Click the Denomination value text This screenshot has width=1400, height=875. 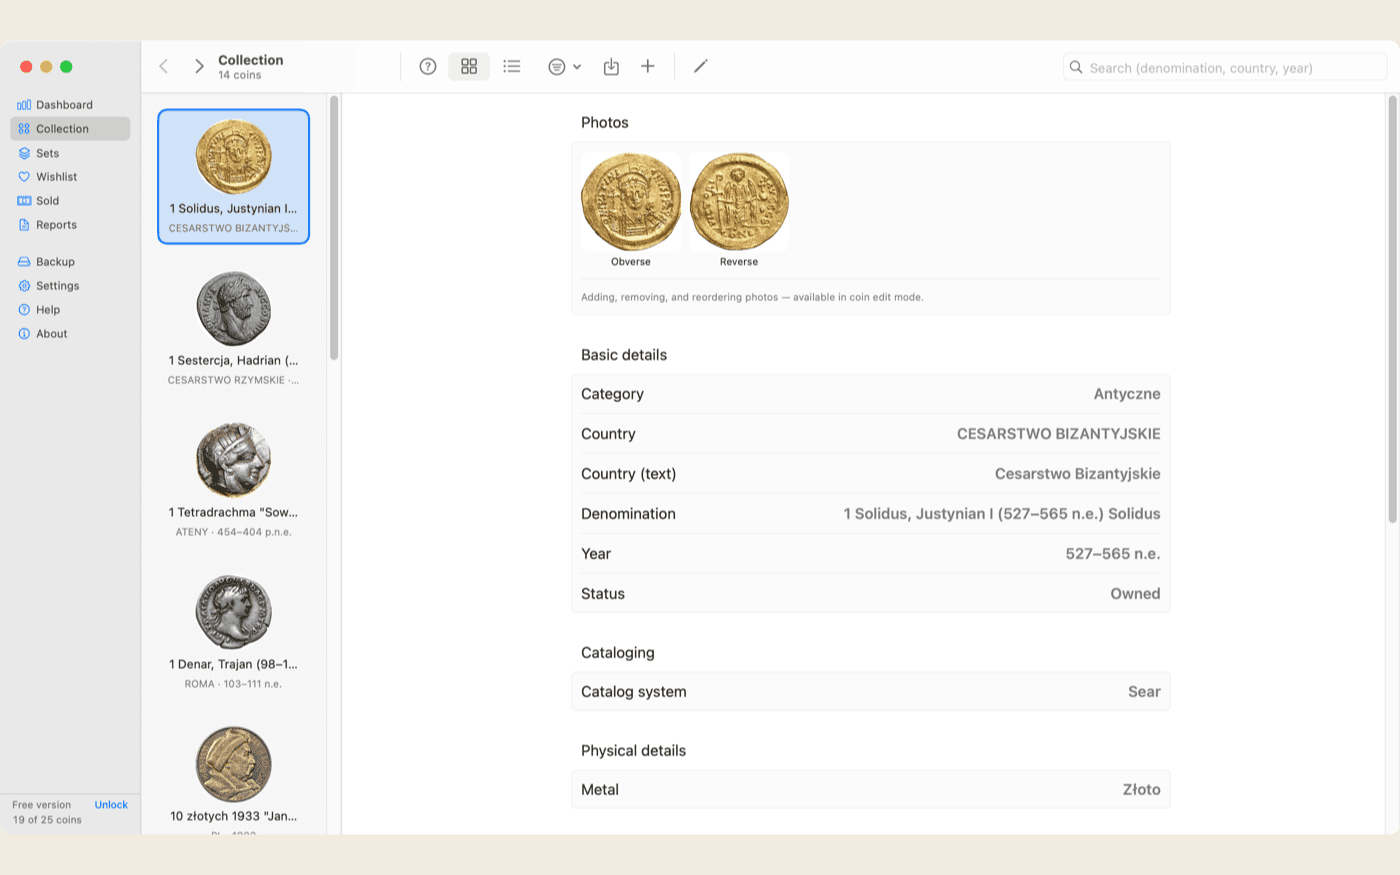pos(1002,514)
